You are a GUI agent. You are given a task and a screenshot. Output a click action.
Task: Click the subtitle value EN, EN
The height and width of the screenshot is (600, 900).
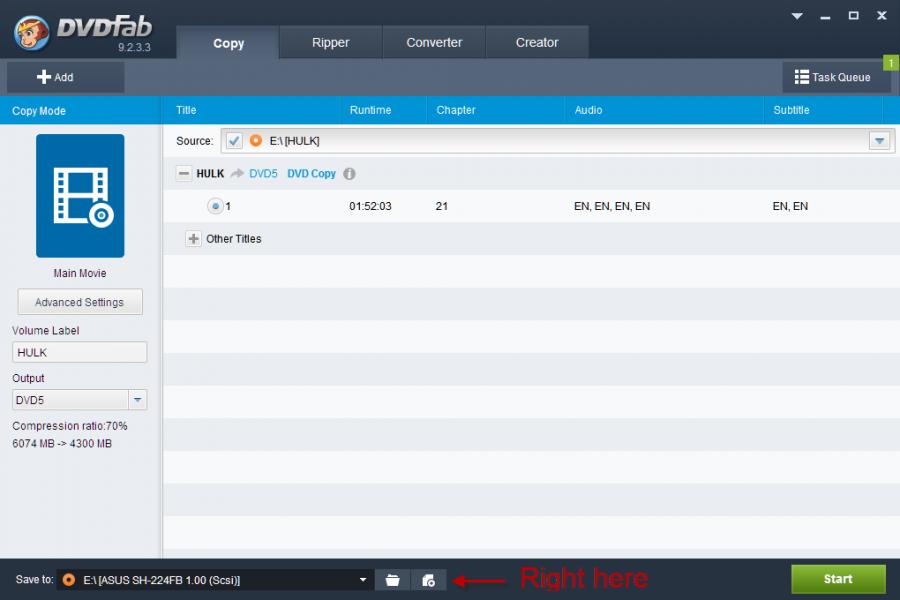[x=790, y=206]
